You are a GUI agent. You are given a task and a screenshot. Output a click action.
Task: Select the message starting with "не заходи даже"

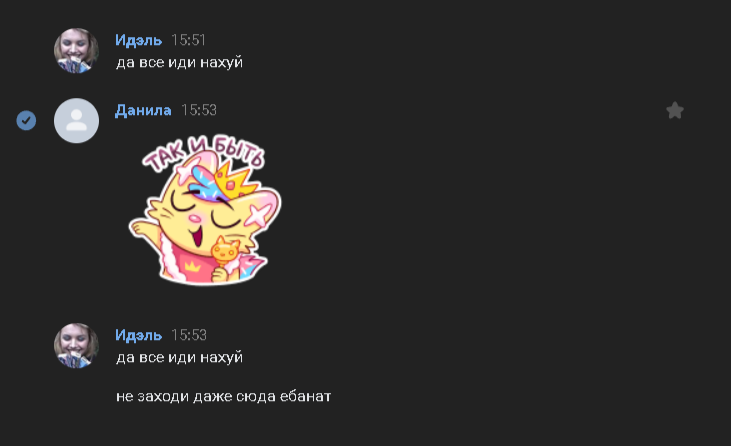[x=223, y=396]
